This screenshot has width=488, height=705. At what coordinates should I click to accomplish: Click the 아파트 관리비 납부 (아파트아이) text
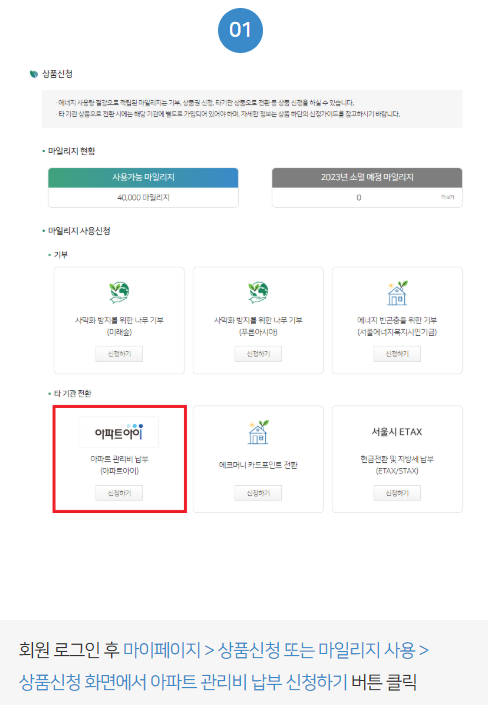click(119, 465)
